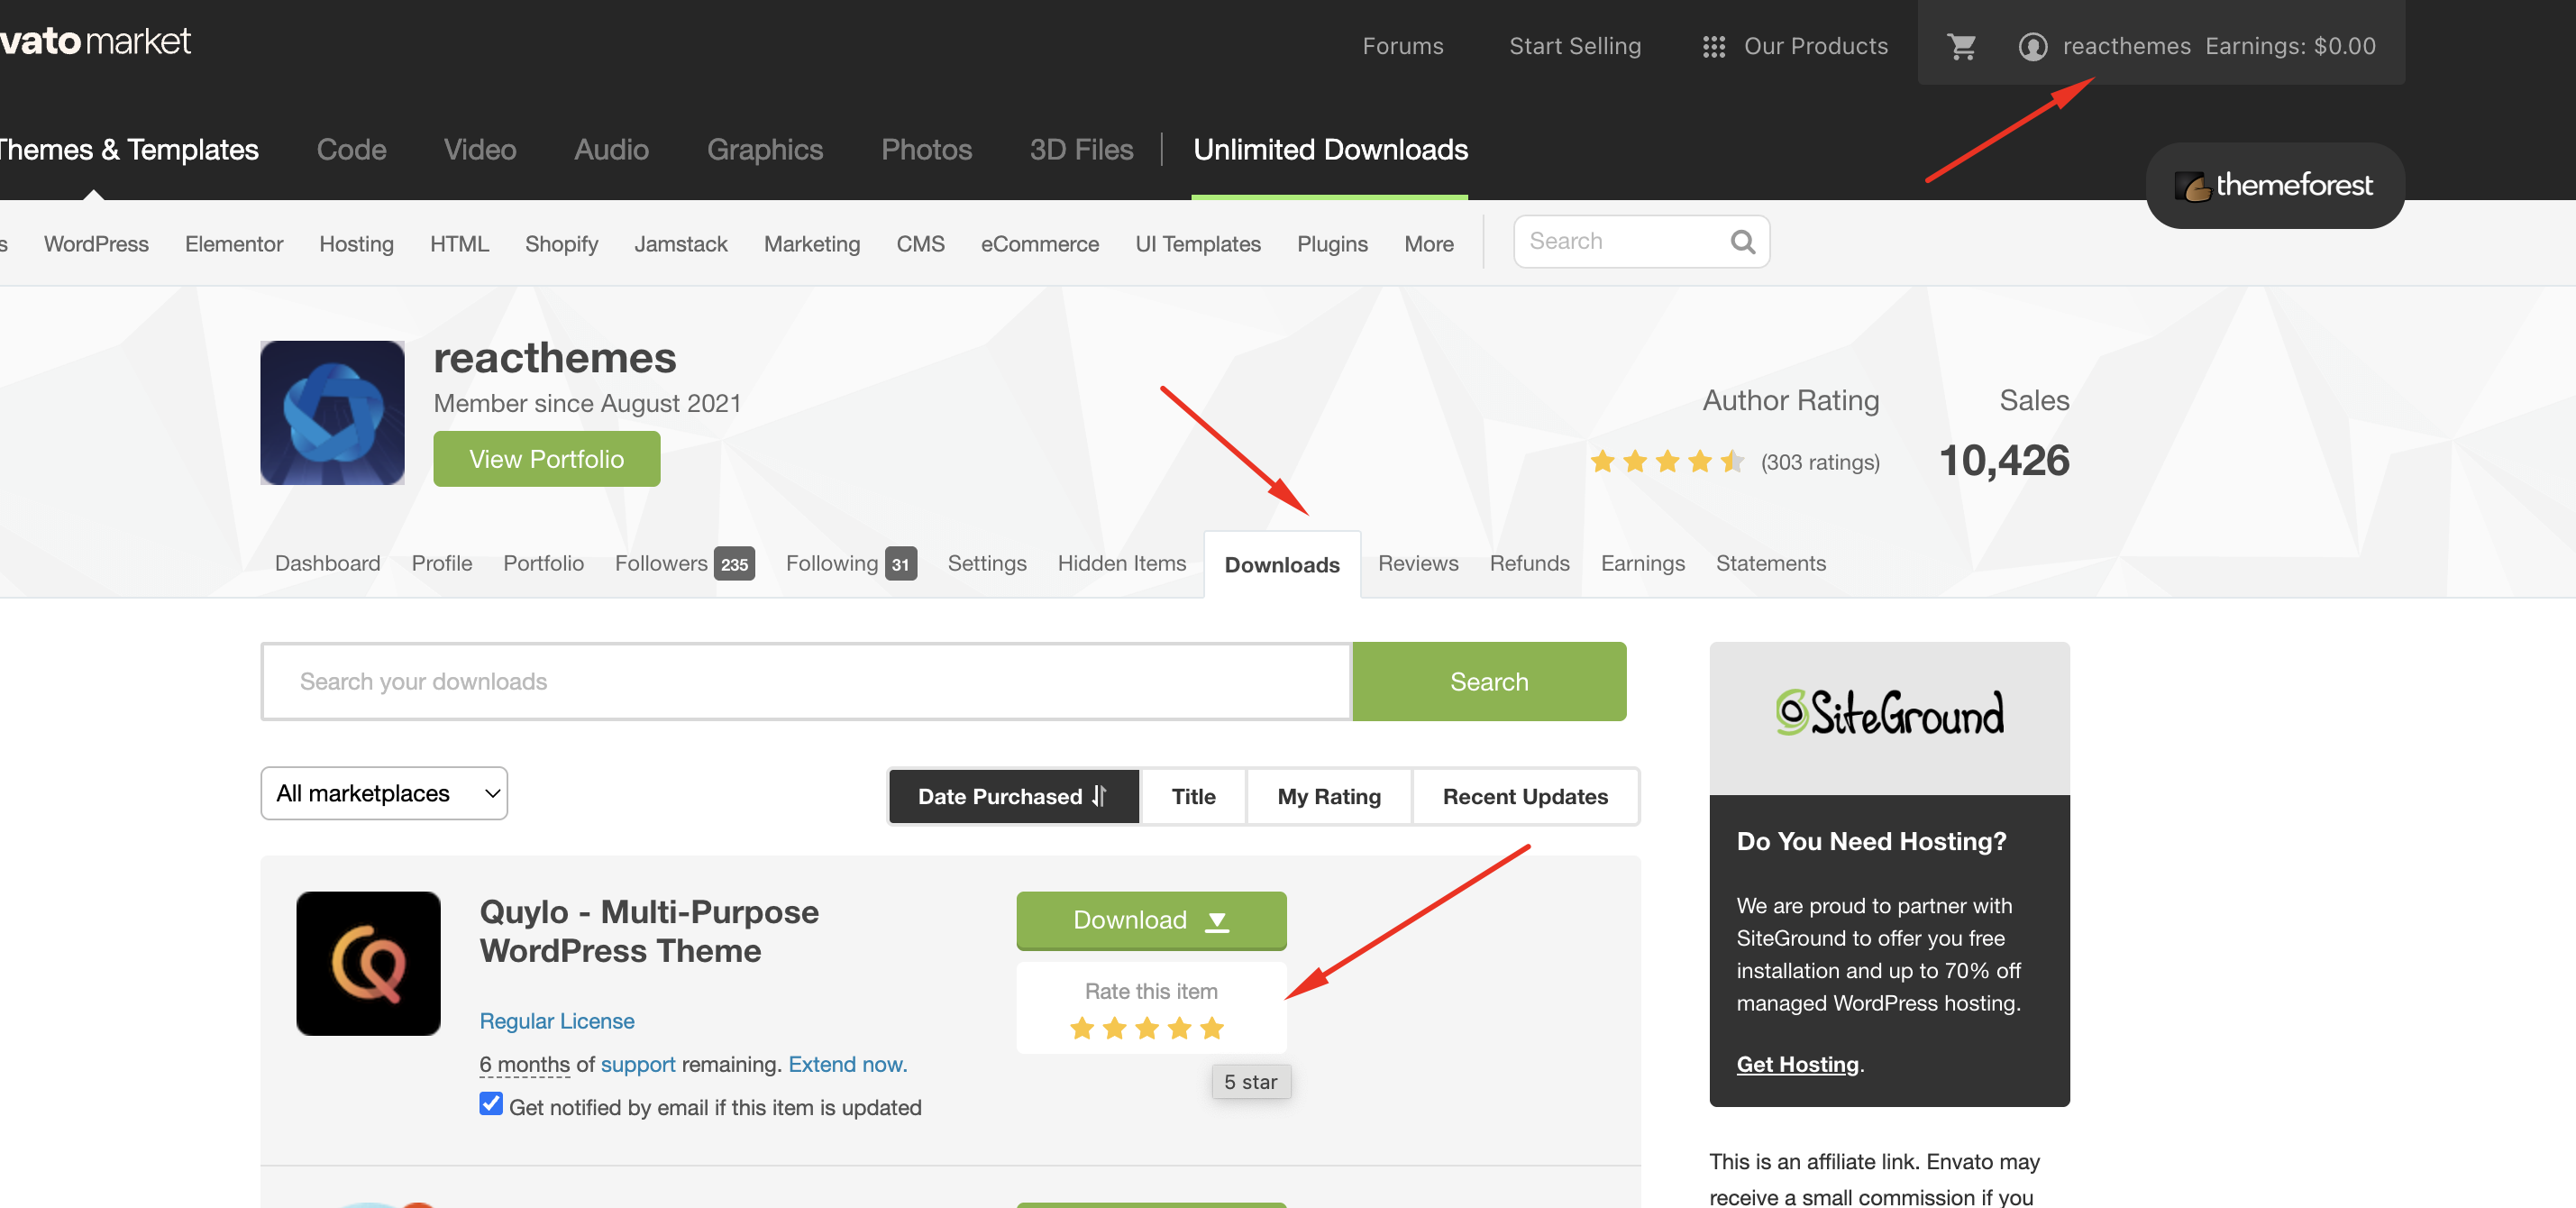
Task: Open the Followers tab
Action: pyautogui.click(x=684, y=563)
